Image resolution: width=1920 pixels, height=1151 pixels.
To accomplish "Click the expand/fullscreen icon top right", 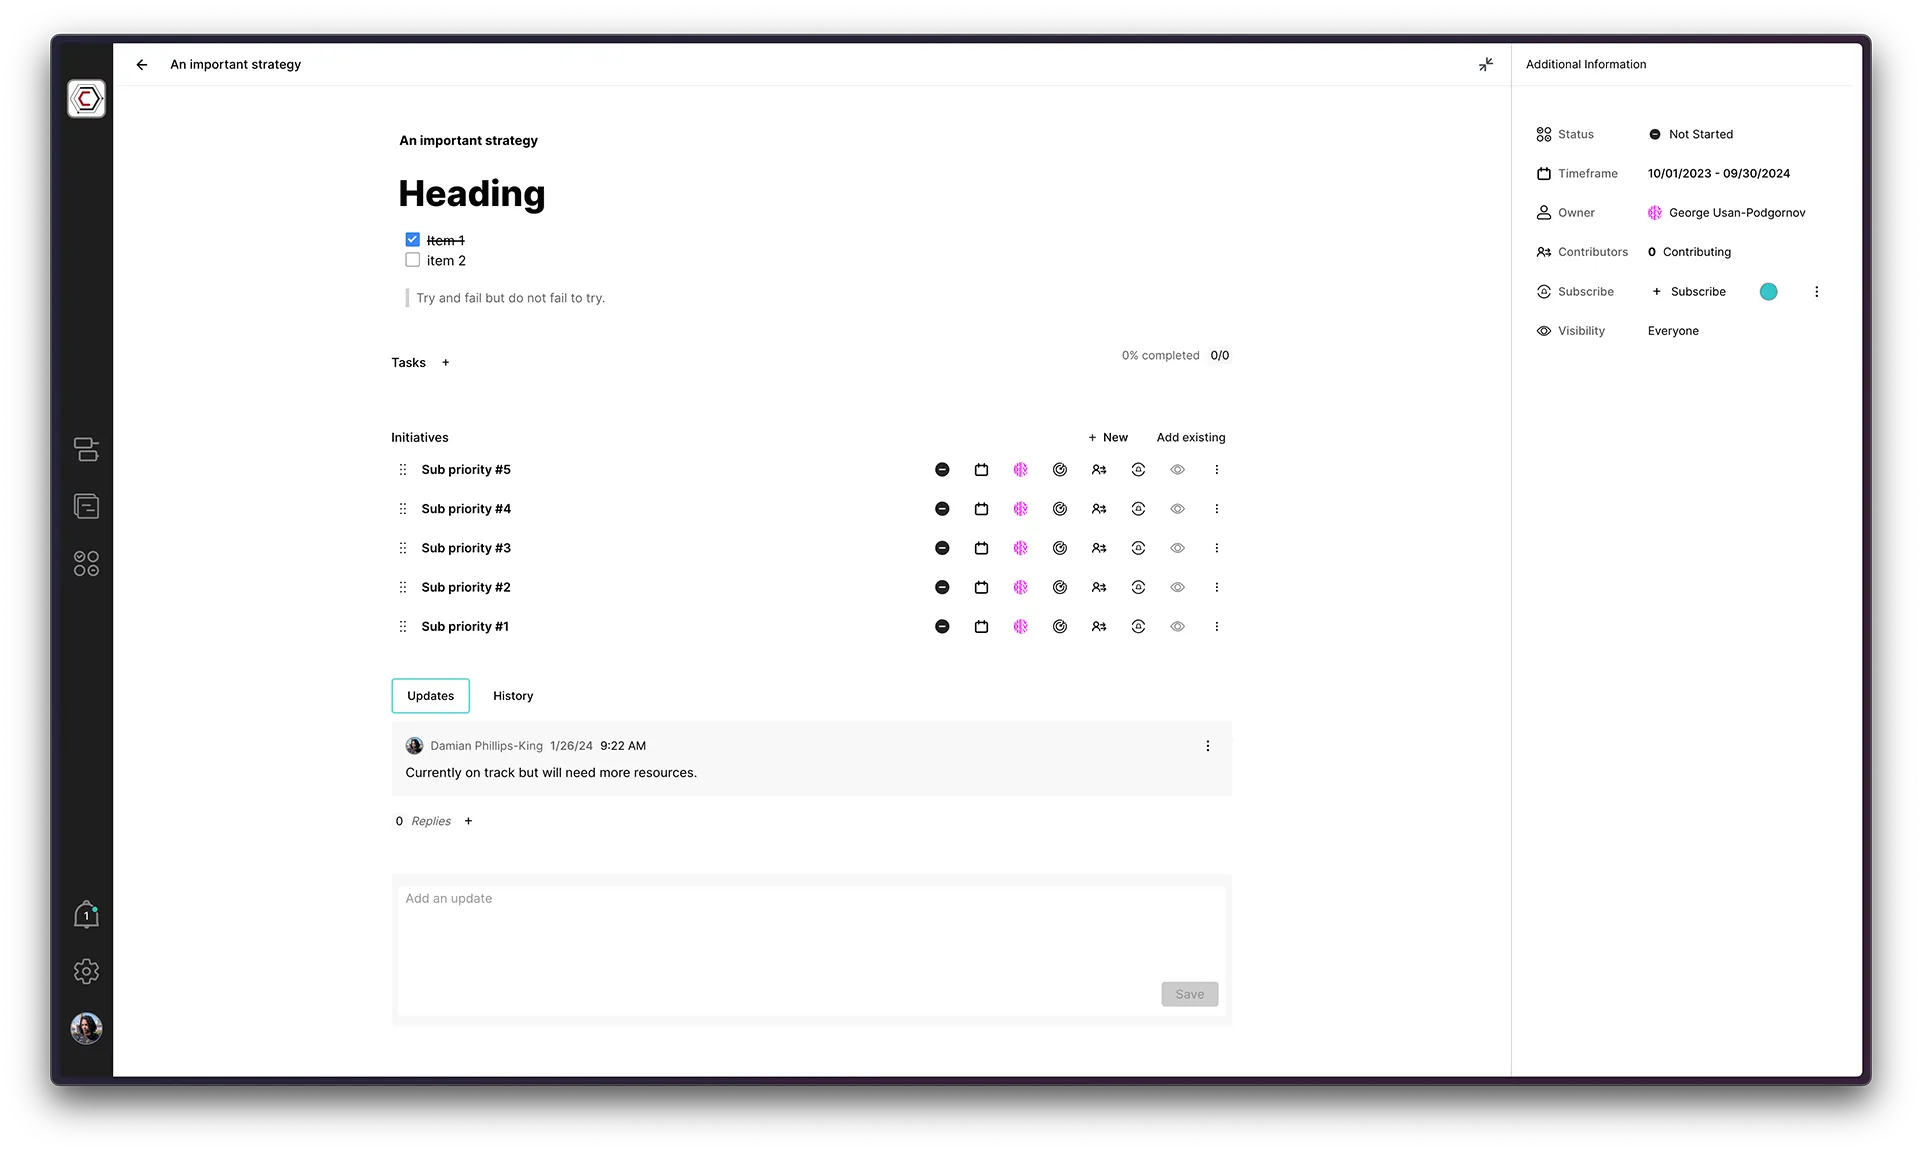I will [x=1486, y=63].
